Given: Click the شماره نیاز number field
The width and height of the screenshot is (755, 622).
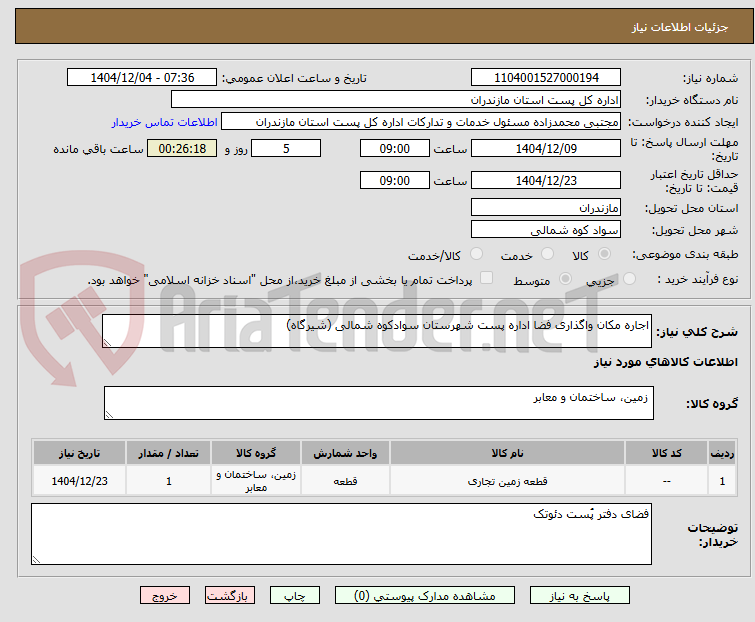Looking at the screenshot, I should pyautogui.click(x=546, y=78).
